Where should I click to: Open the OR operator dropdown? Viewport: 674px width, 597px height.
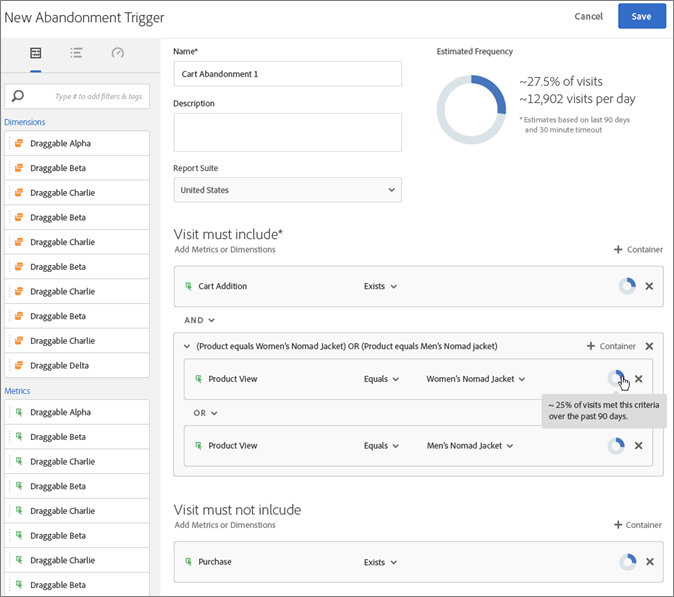(205, 413)
